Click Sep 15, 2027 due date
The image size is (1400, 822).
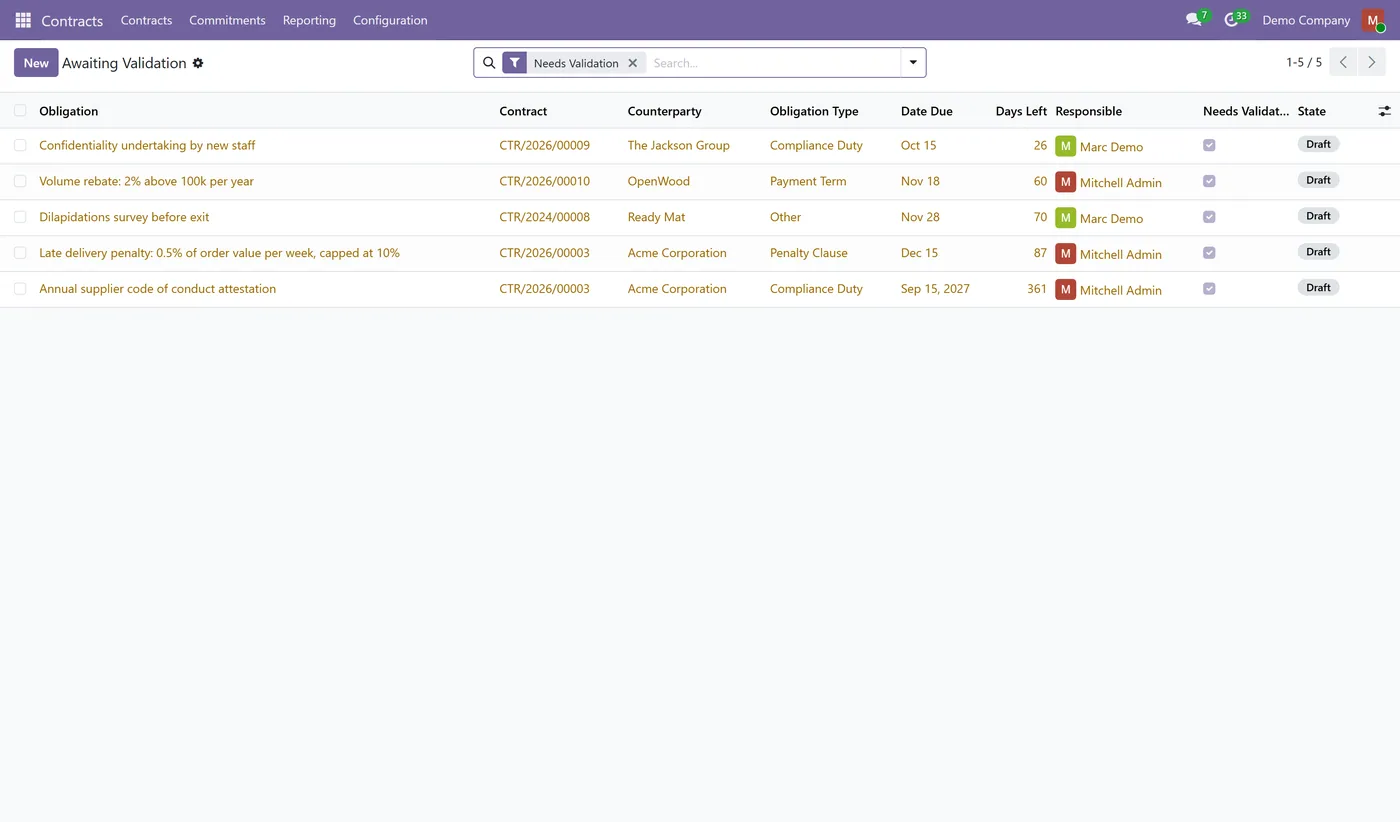935,289
